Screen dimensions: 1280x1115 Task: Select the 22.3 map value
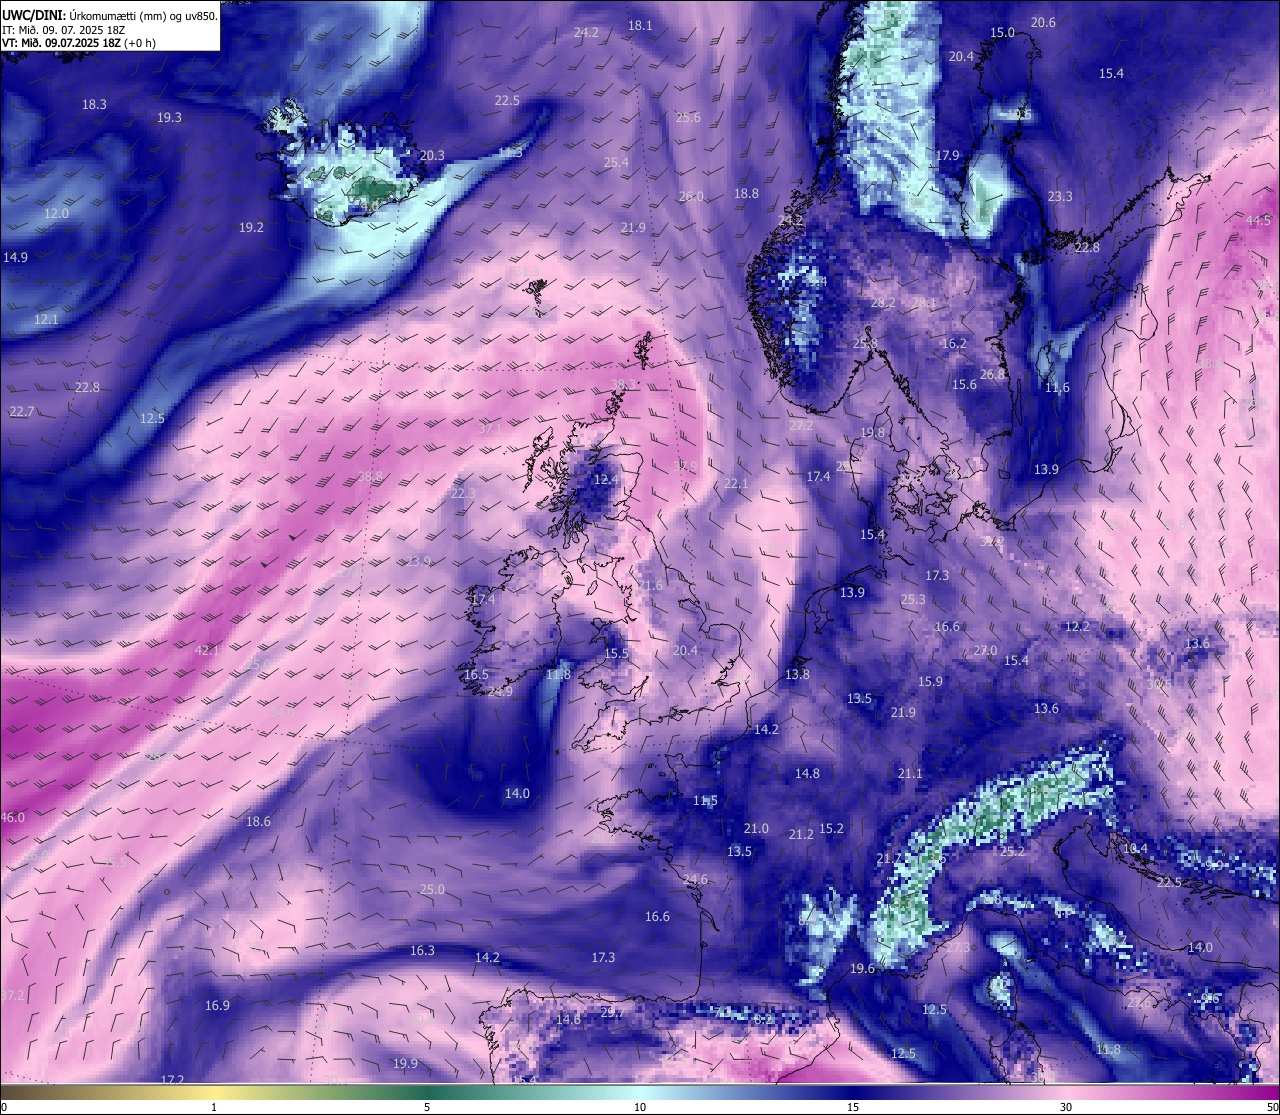click(x=463, y=493)
